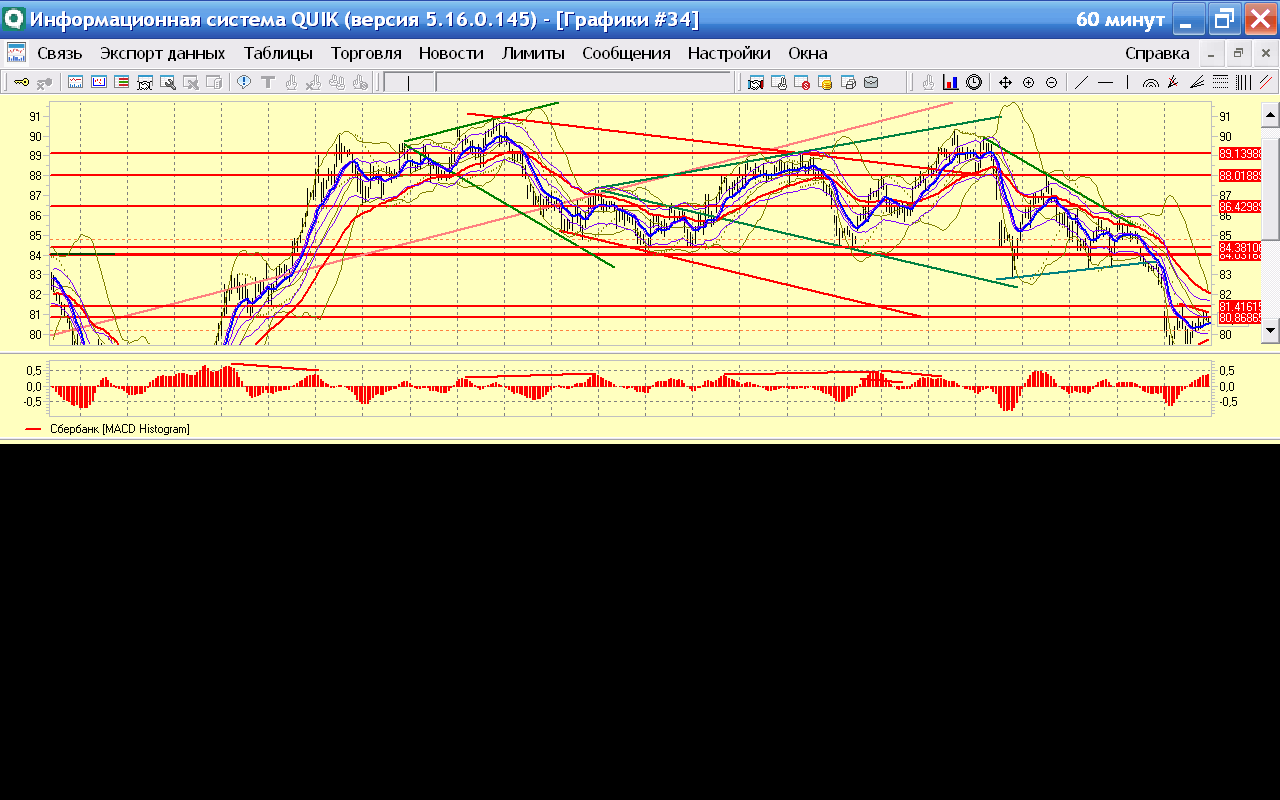Image resolution: width=1280 pixels, height=800 pixels.
Task: Select the horizontal line tool
Action: tap(1105, 82)
